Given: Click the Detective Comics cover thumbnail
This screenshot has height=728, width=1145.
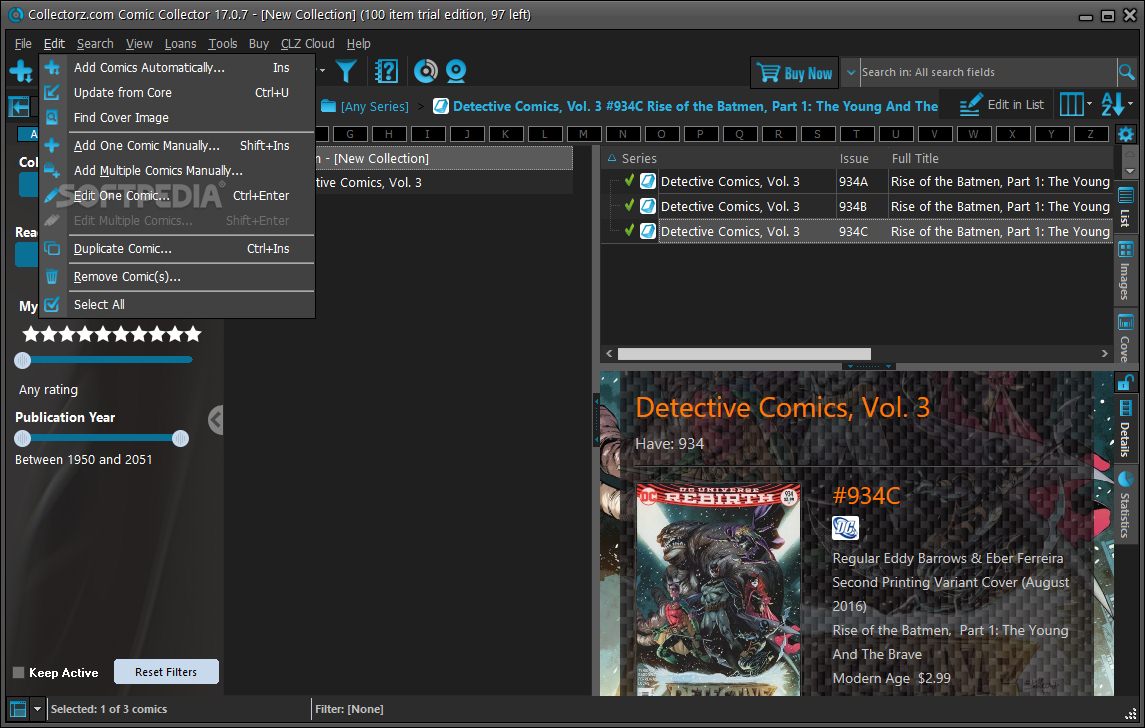Looking at the screenshot, I should 719,589.
